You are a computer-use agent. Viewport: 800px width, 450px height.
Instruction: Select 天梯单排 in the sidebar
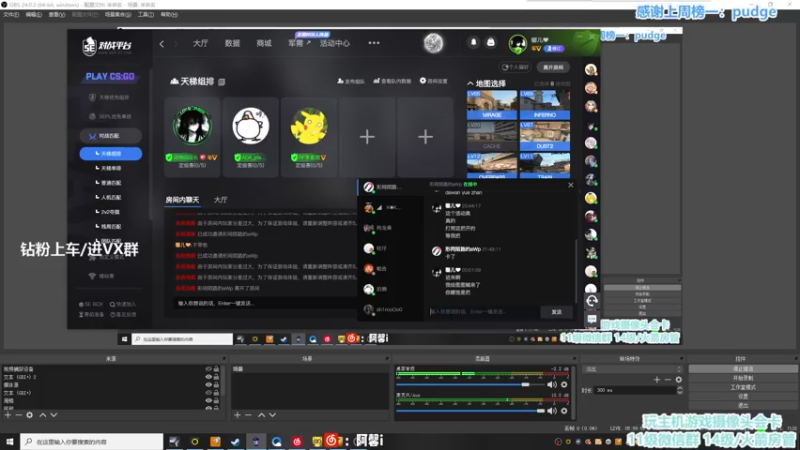pyautogui.click(x=111, y=168)
